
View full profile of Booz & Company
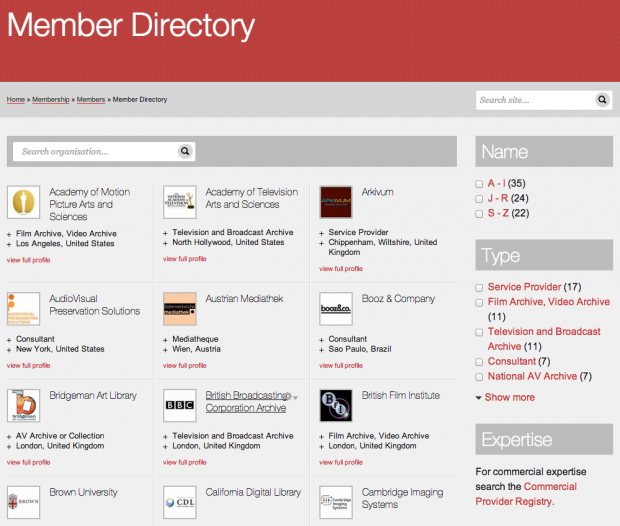pyautogui.click(x=341, y=365)
